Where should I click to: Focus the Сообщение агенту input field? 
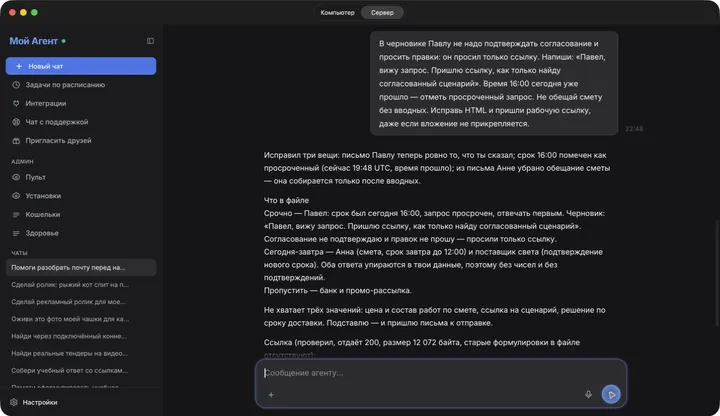[441, 373]
